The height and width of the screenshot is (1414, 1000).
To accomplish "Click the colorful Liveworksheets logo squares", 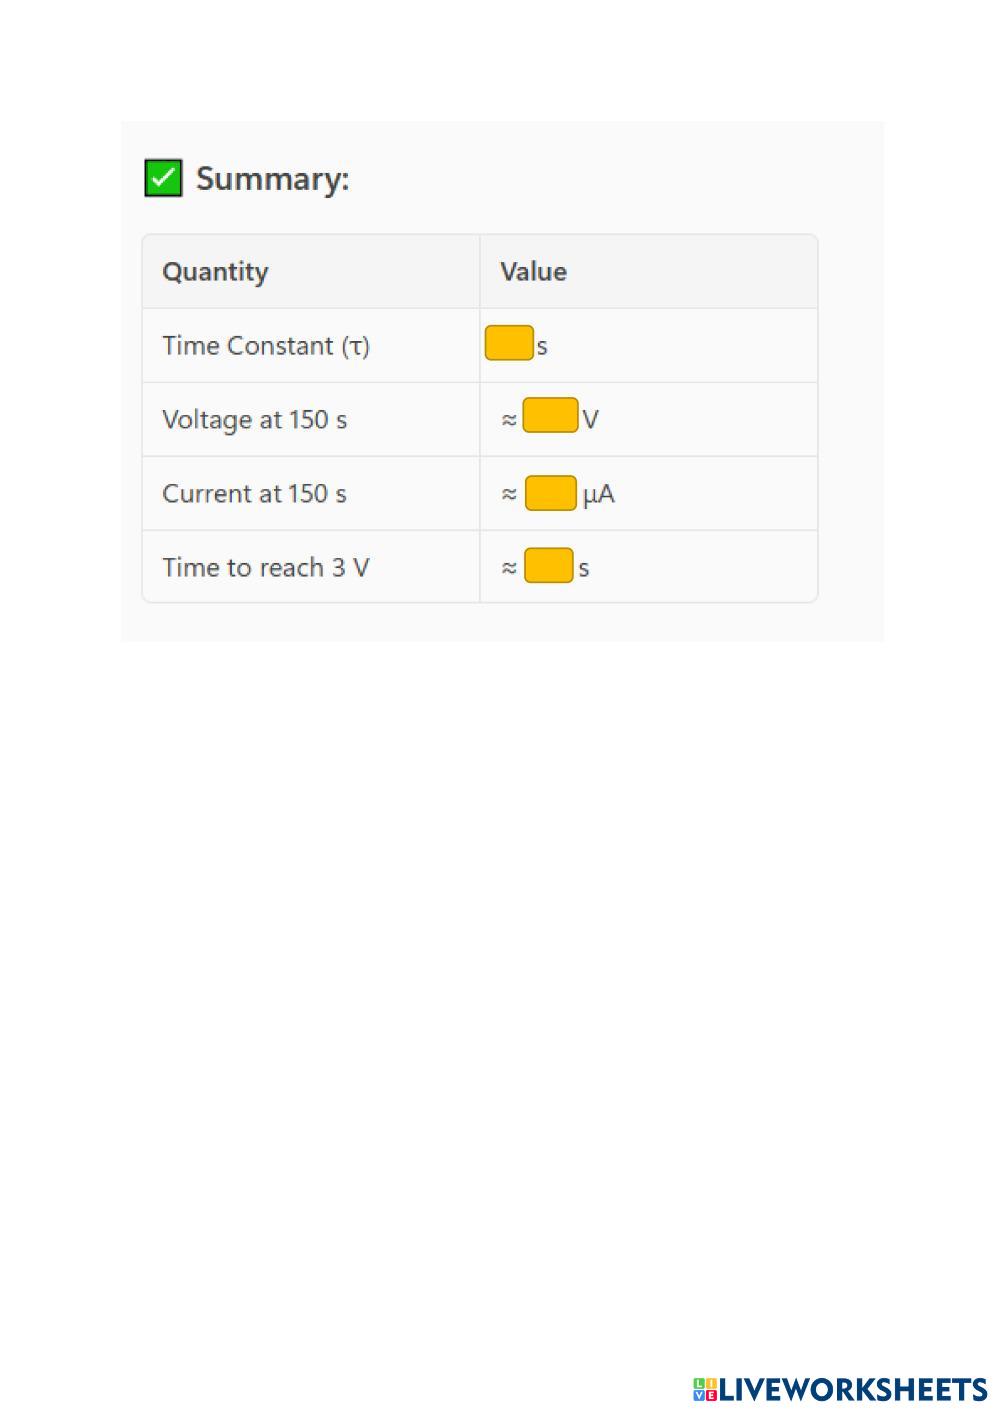I will coord(705,1389).
